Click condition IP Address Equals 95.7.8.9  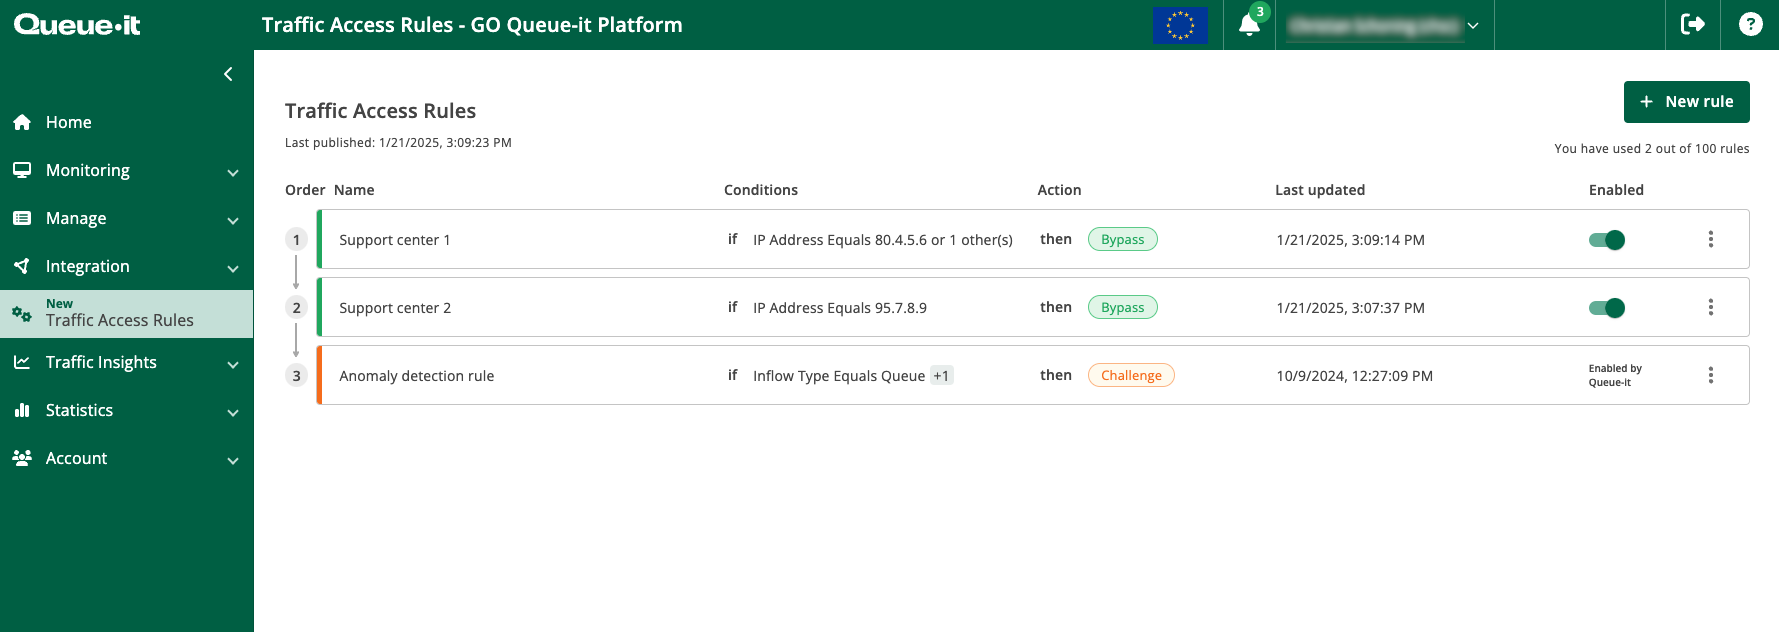point(840,308)
